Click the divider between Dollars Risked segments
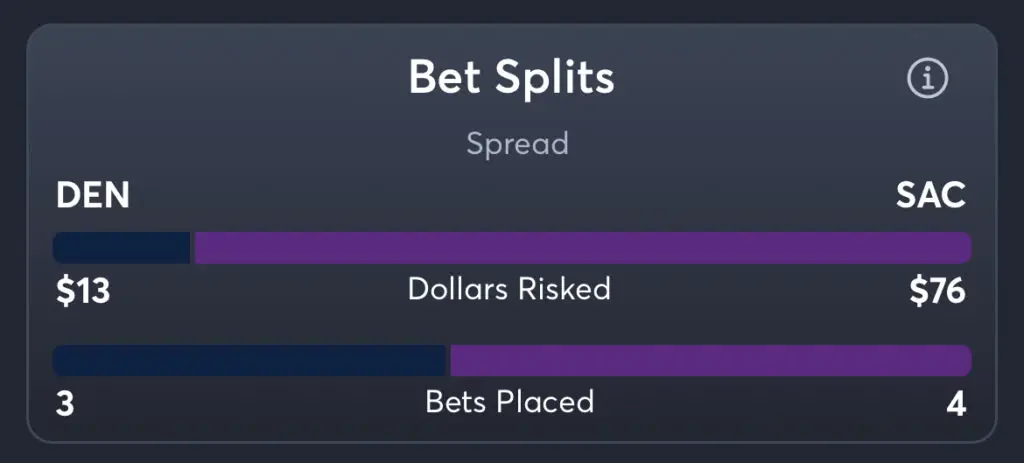 click(193, 248)
